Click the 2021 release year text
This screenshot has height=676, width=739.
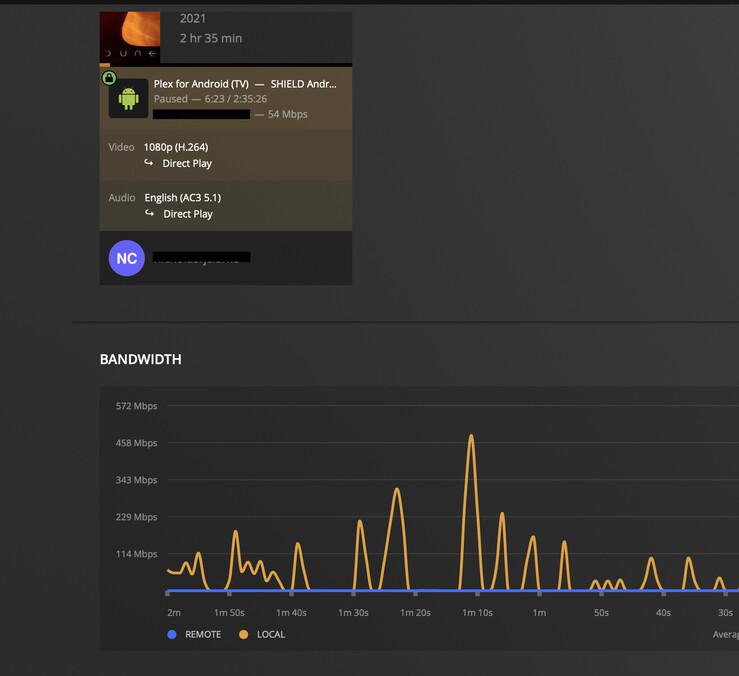[193, 18]
